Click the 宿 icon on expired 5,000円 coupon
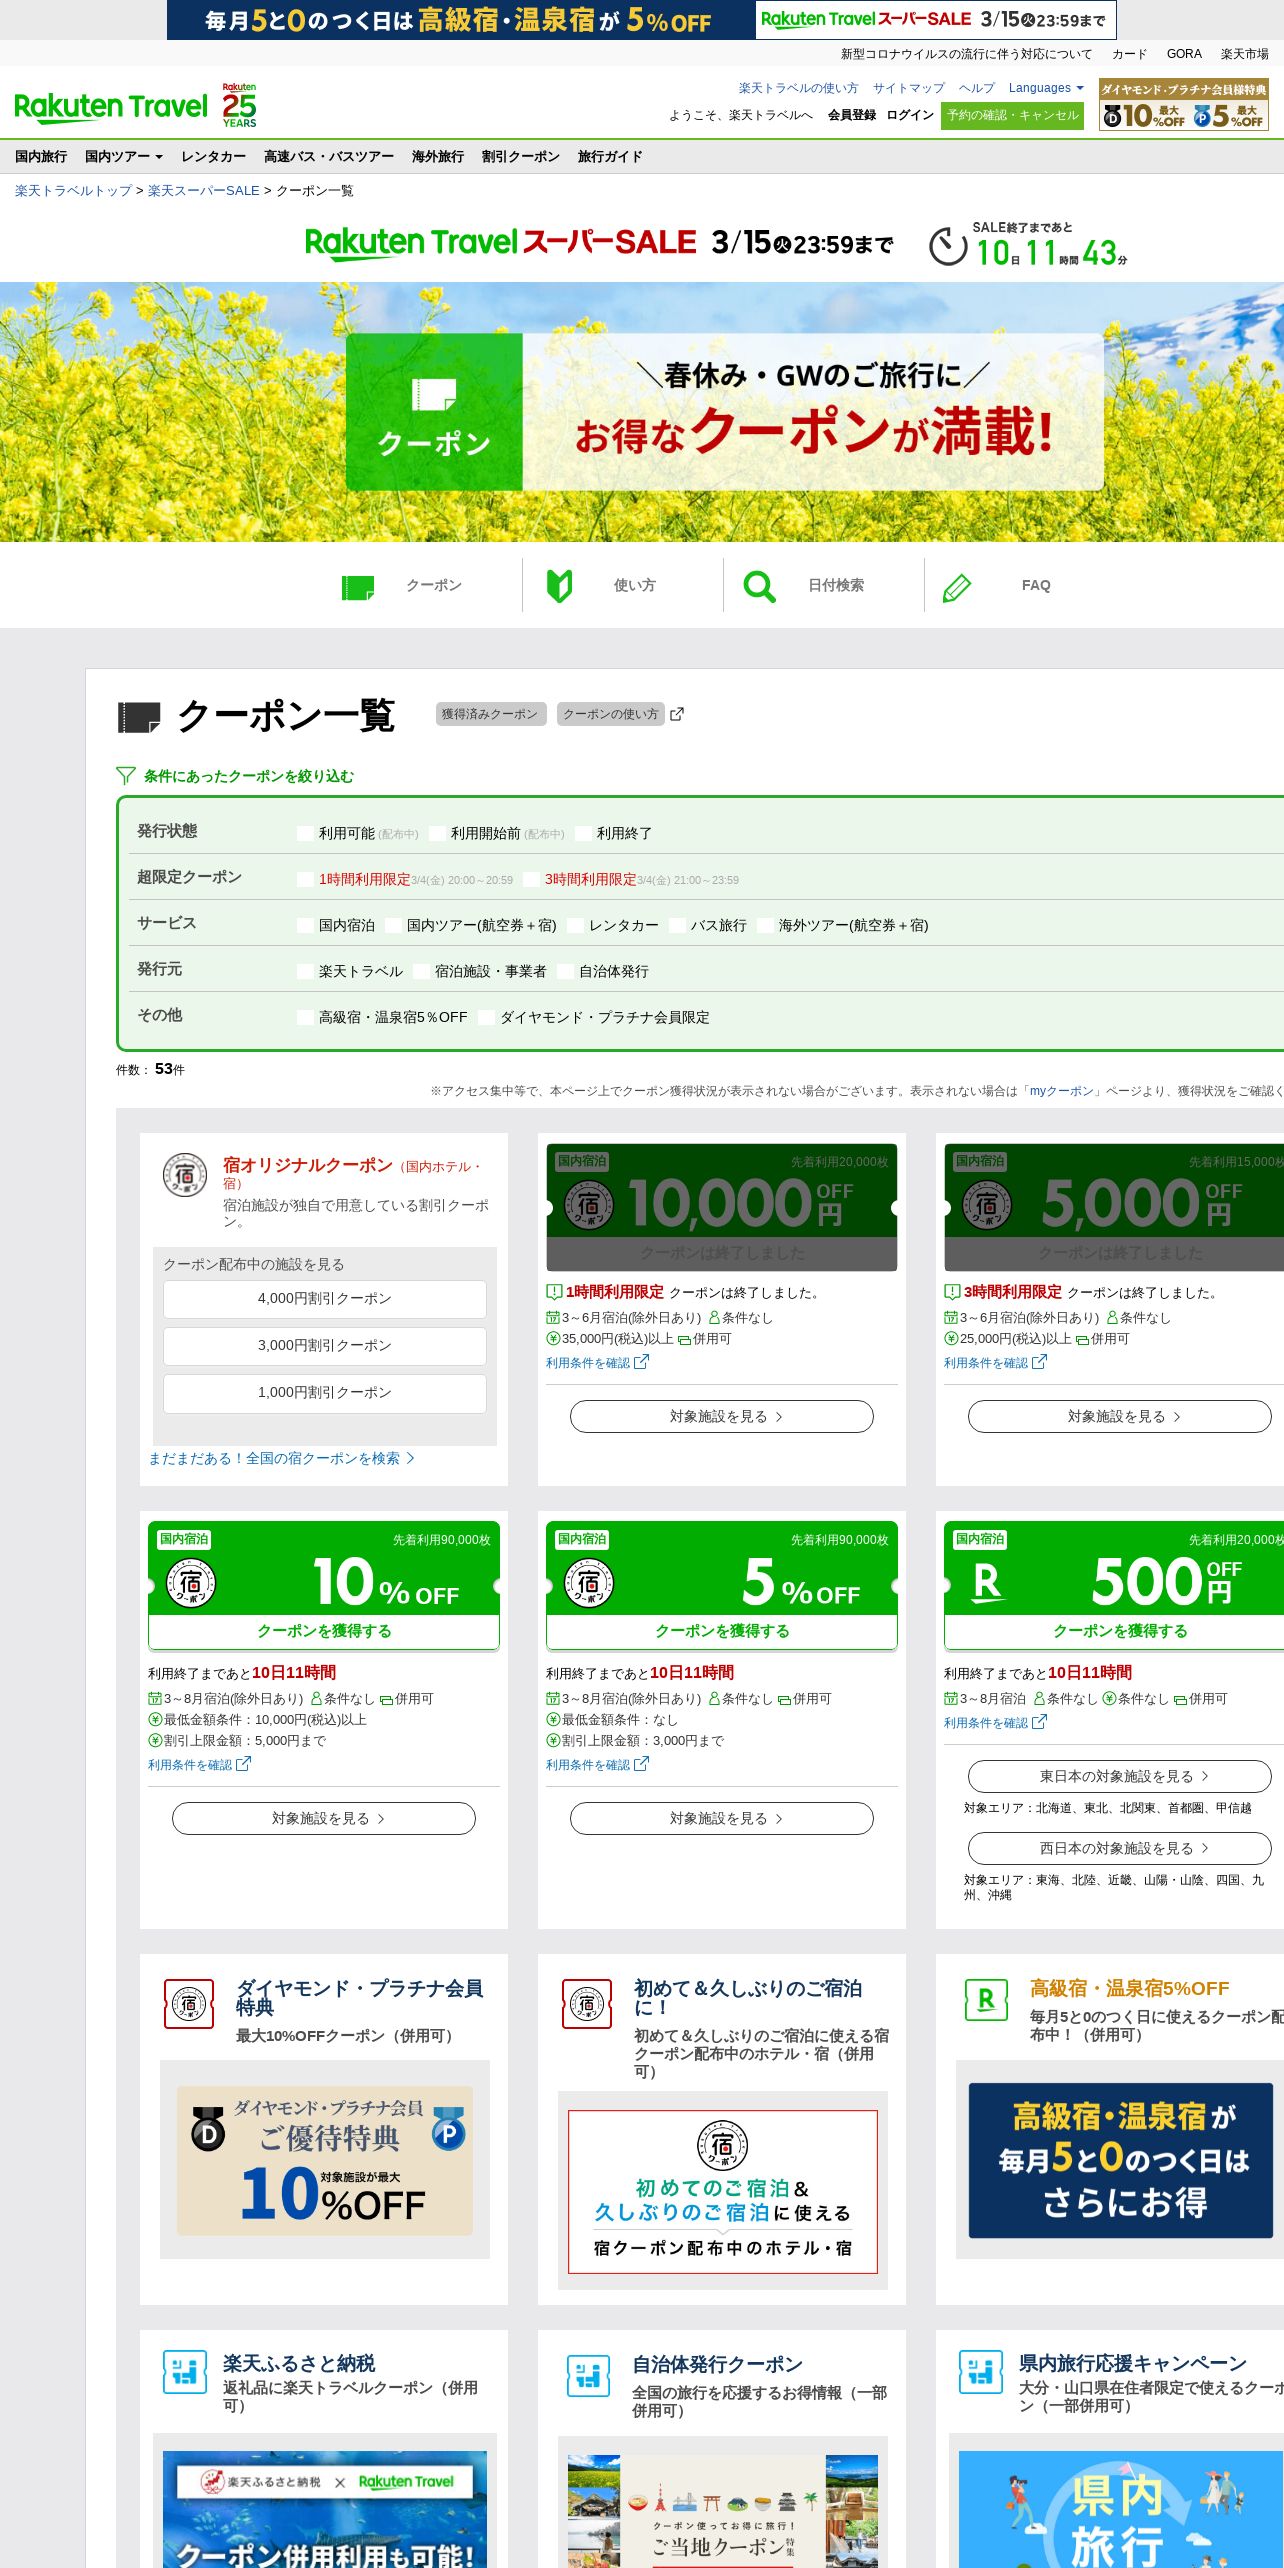This screenshot has height=2568, width=1284. point(986,1205)
